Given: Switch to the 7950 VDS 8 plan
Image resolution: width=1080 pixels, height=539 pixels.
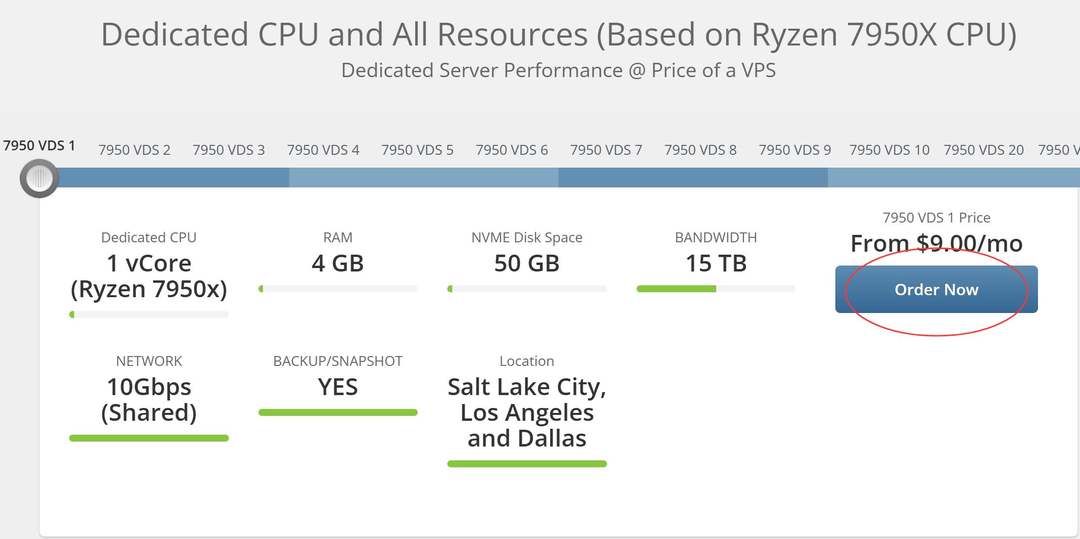Looking at the screenshot, I should pos(700,150).
